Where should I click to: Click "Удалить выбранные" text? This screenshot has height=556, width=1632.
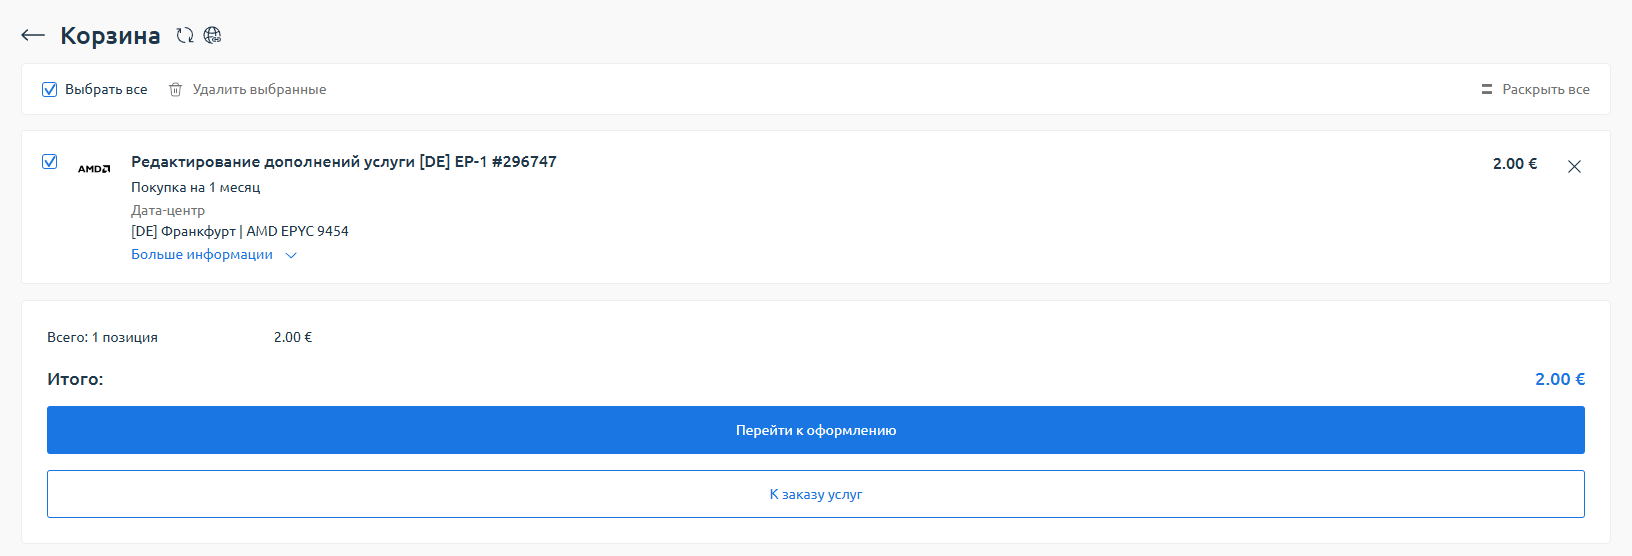coord(259,90)
